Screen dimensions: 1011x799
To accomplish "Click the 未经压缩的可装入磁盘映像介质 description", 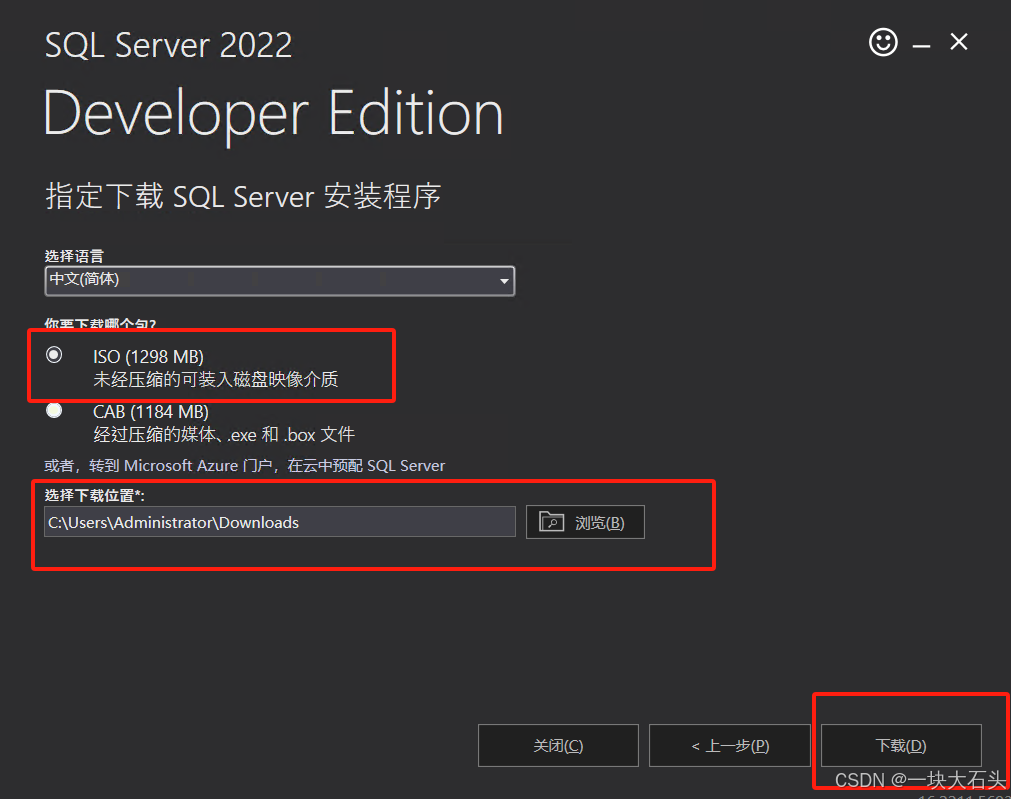I will click(x=215, y=379).
